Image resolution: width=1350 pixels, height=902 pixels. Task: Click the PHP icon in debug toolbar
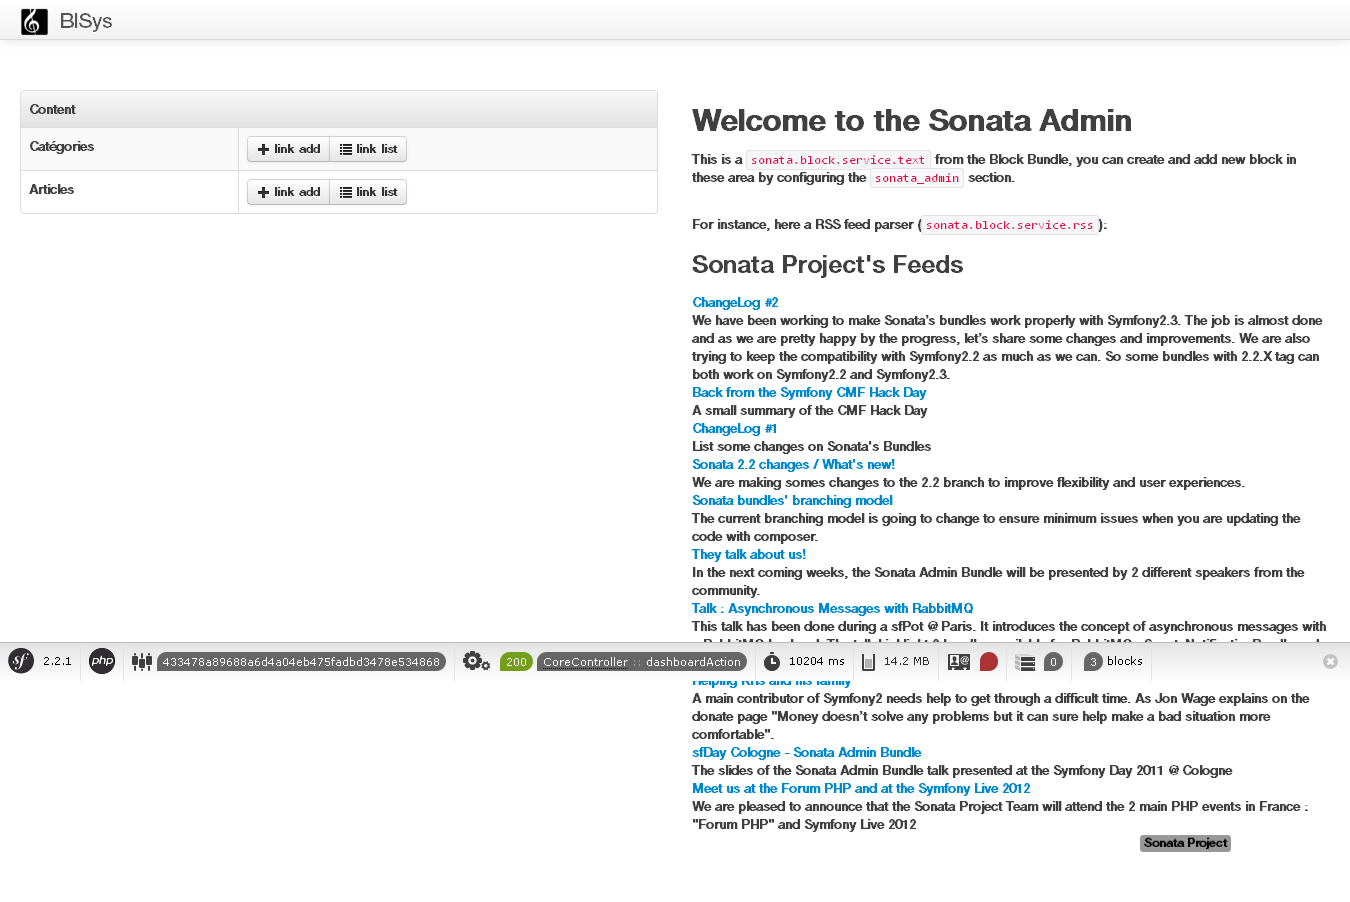102,661
